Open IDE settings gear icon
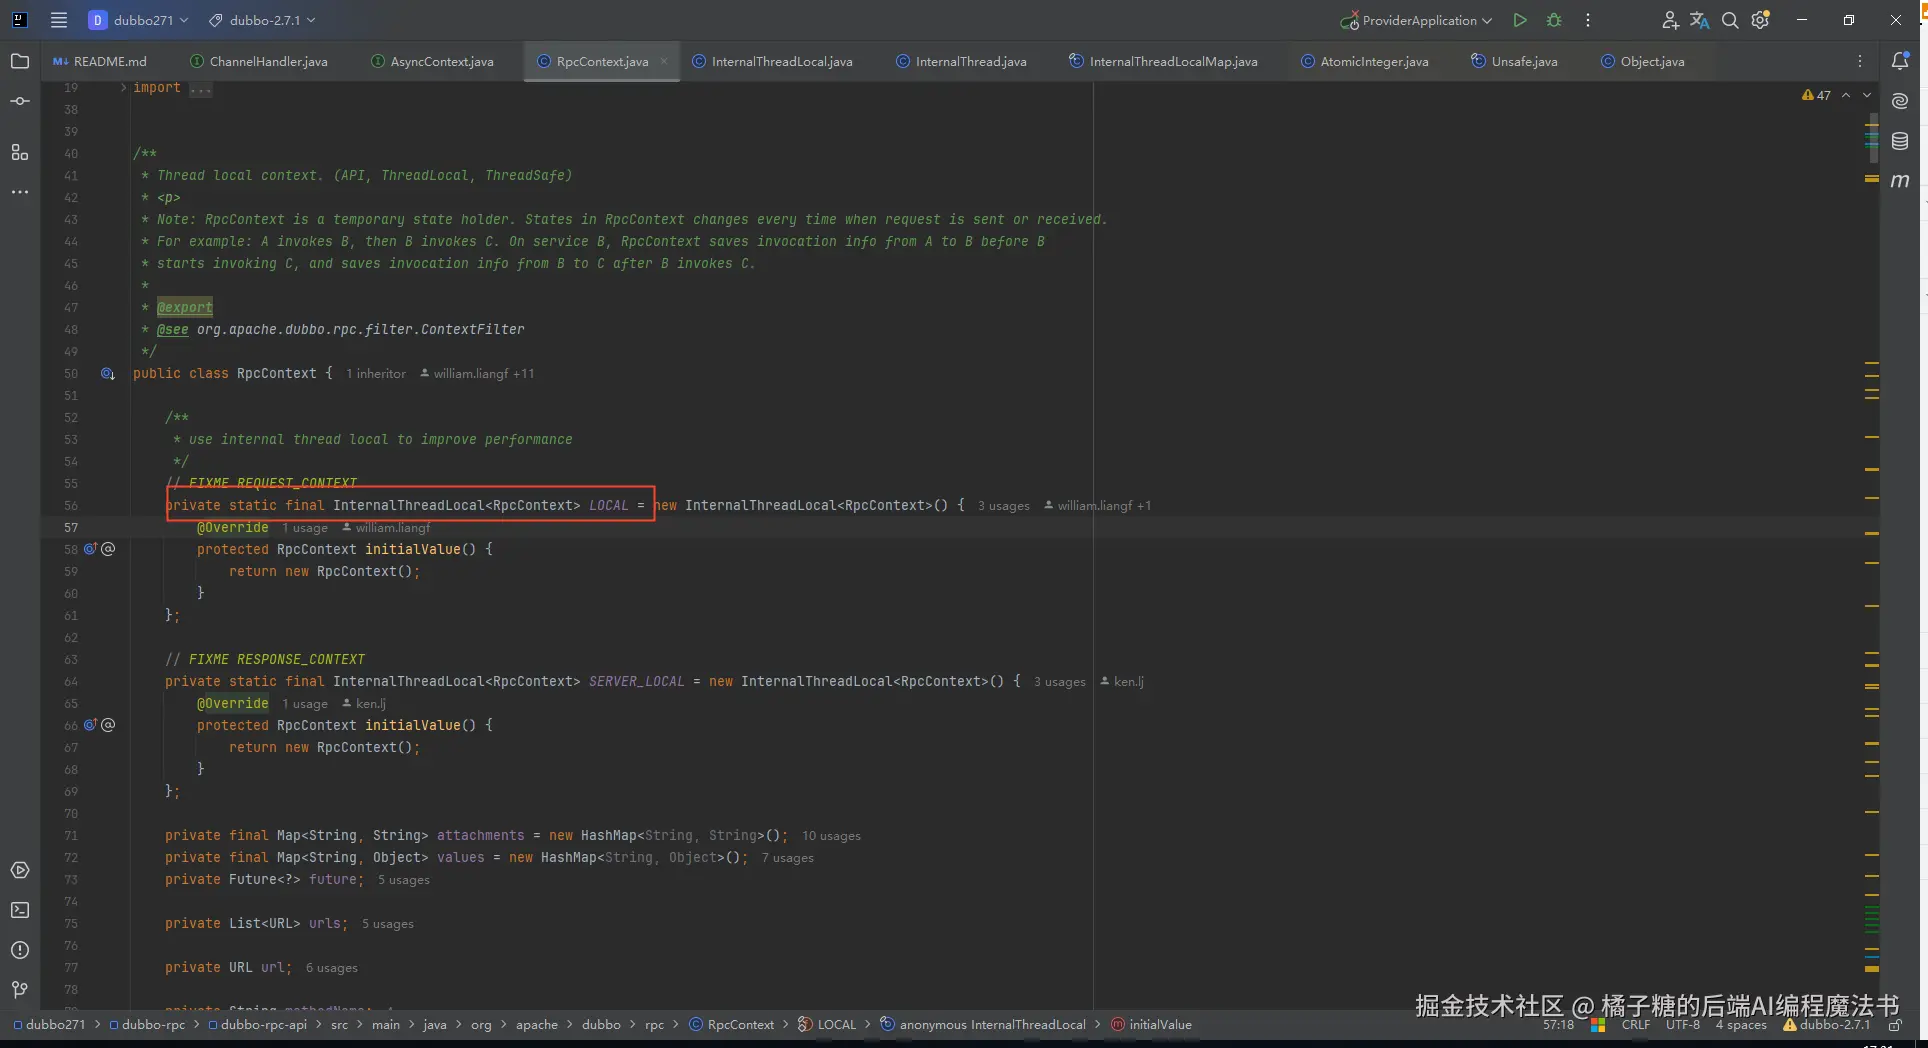The image size is (1928, 1048). (x=1761, y=20)
